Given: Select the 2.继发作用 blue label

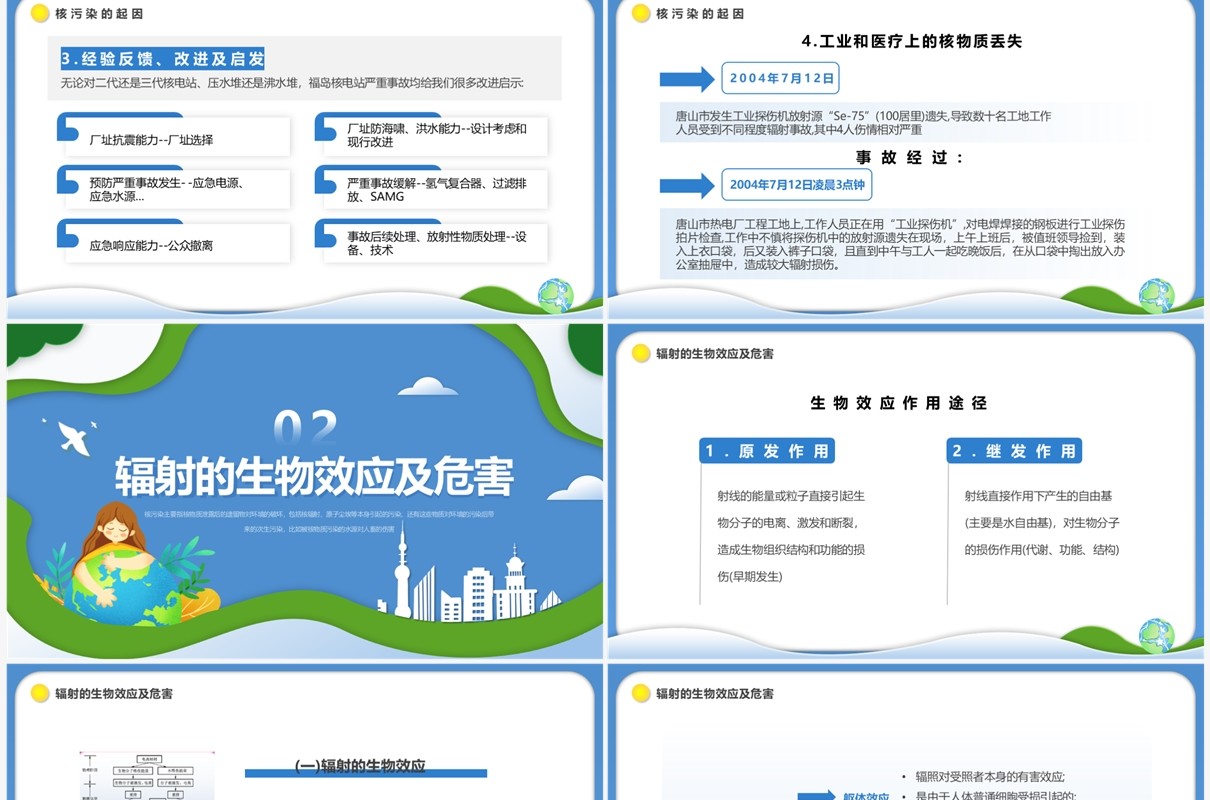Looking at the screenshot, I should tap(1014, 451).
